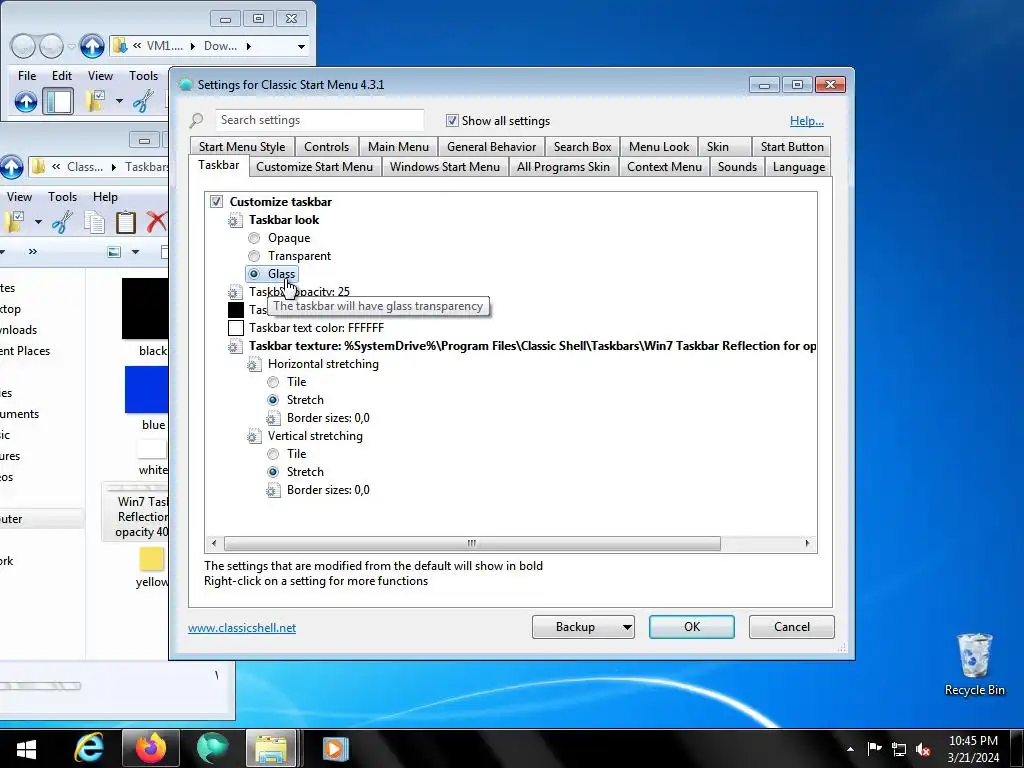Open Help menu in the Taskbars Explorer window
Screen dimensions: 1024x768
105,197
